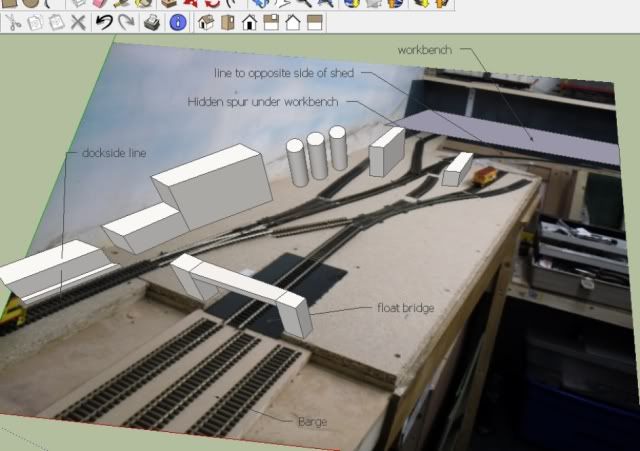This screenshot has height=451, width=640.
Task: Click the Erase X icon
Action: (78, 22)
